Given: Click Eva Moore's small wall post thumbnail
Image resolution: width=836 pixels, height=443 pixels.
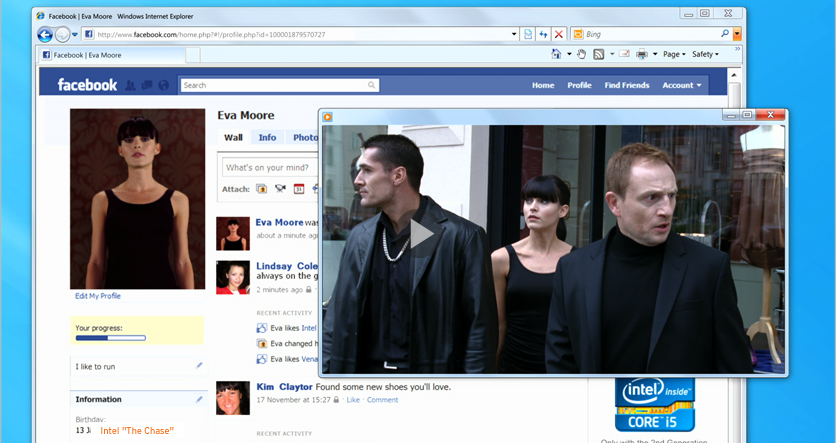Looking at the screenshot, I should pos(233,233).
